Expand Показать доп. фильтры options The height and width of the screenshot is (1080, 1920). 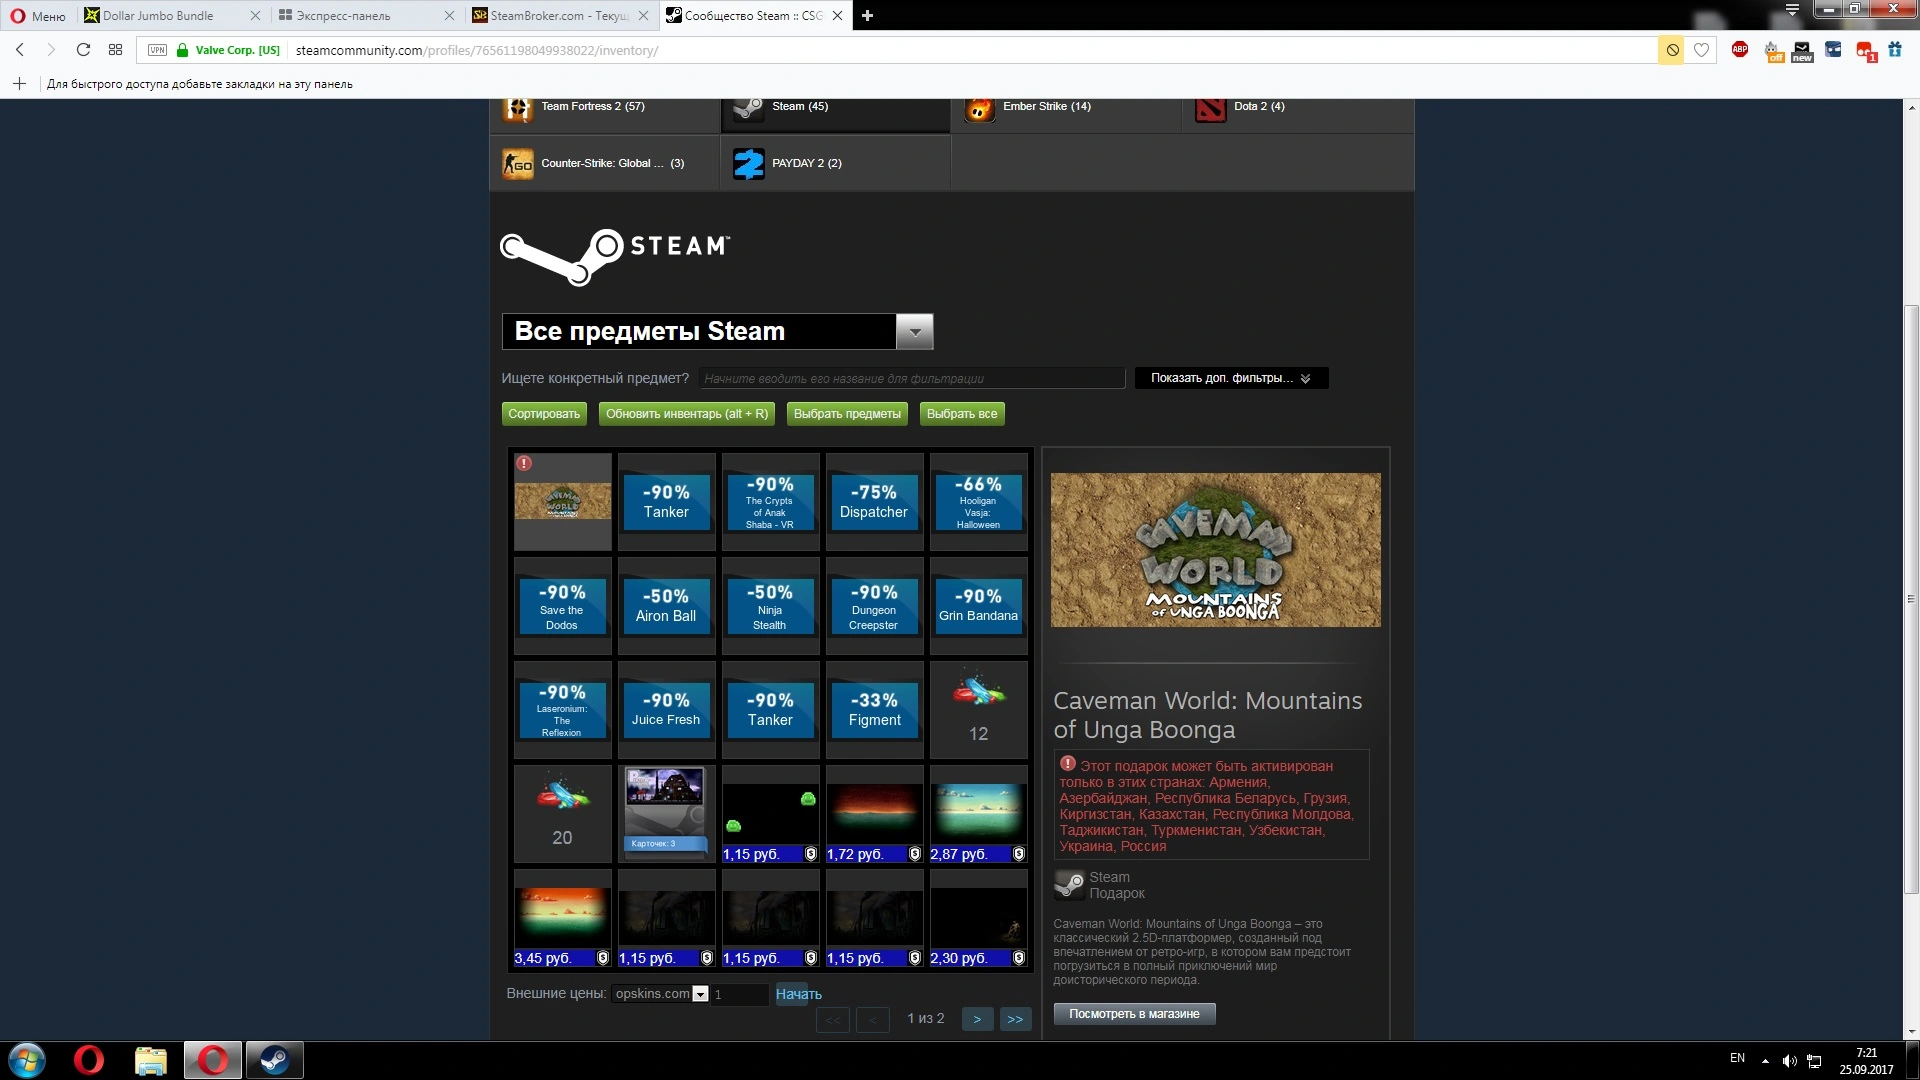point(1231,378)
